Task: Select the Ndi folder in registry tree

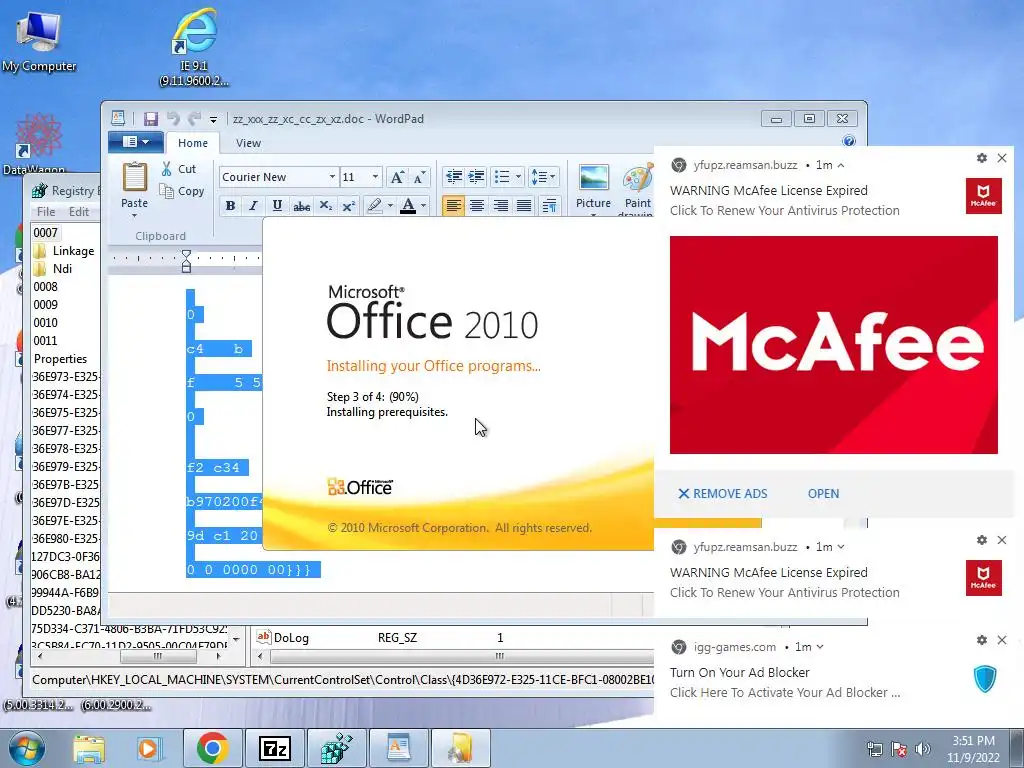Action: click(62, 269)
